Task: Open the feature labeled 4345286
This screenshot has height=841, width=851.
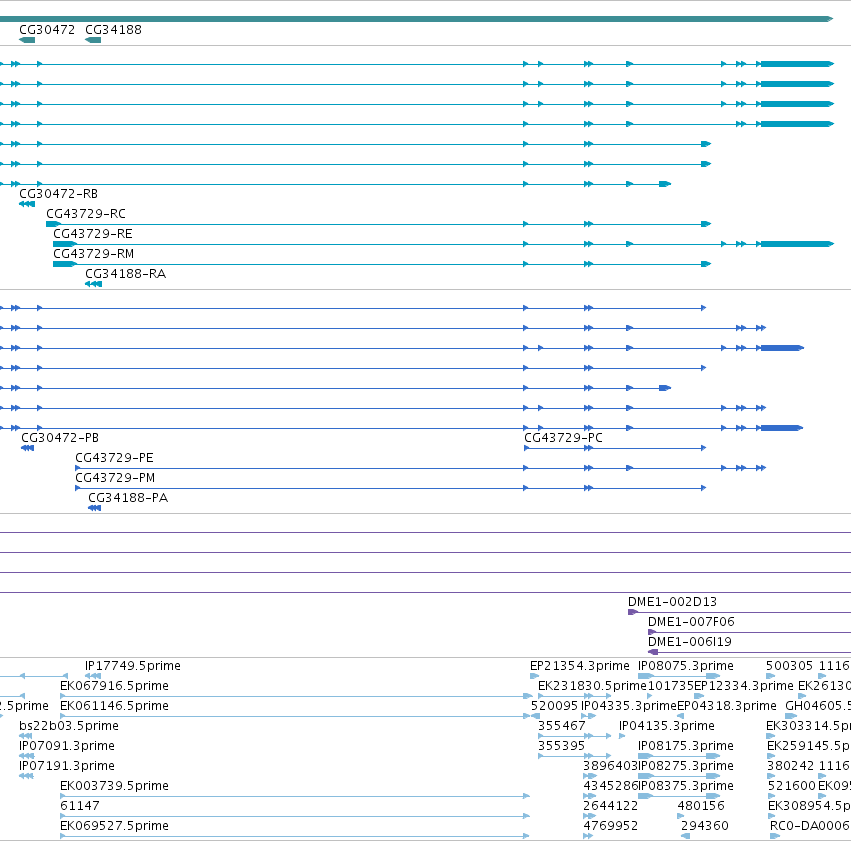Action: tap(611, 786)
